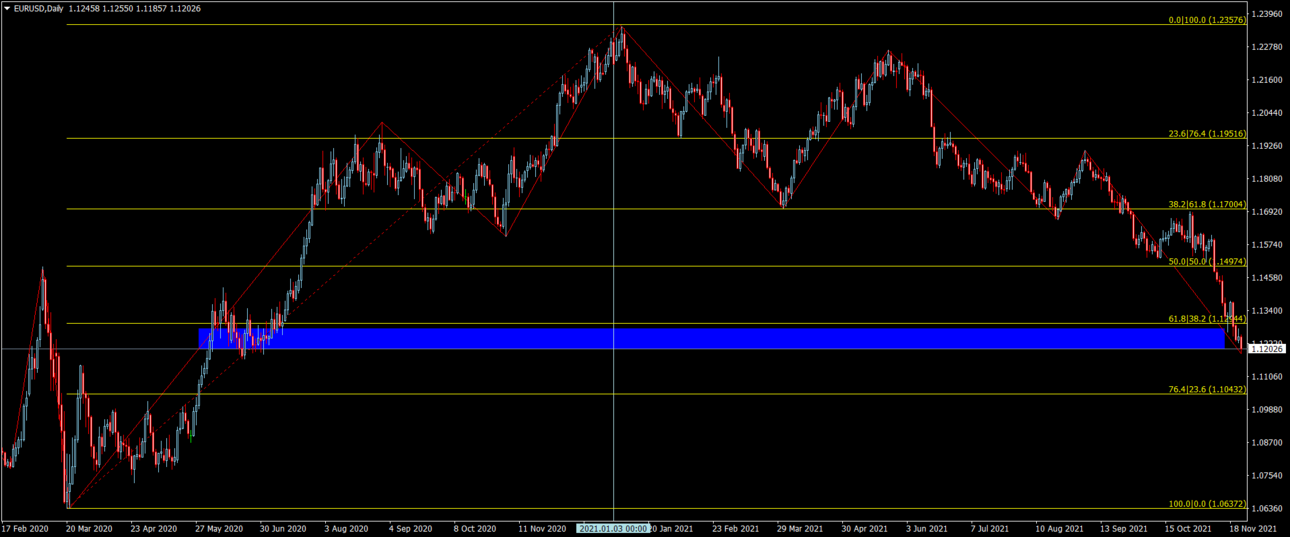The width and height of the screenshot is (1290, 537).
Task: Select the Fibonacci 100.0|0.0 (1.06372) level label
Action: (x=1207, y=504)
